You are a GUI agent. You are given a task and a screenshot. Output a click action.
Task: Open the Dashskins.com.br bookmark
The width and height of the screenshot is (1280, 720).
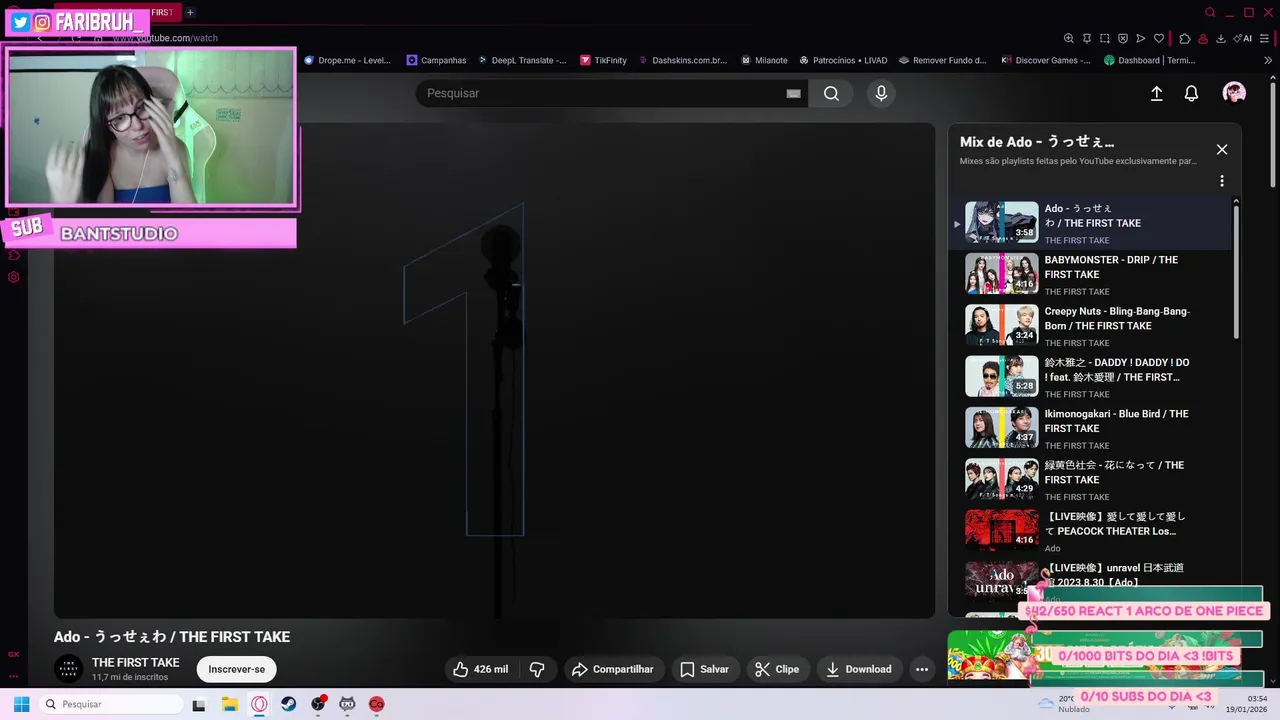(683, 60)
